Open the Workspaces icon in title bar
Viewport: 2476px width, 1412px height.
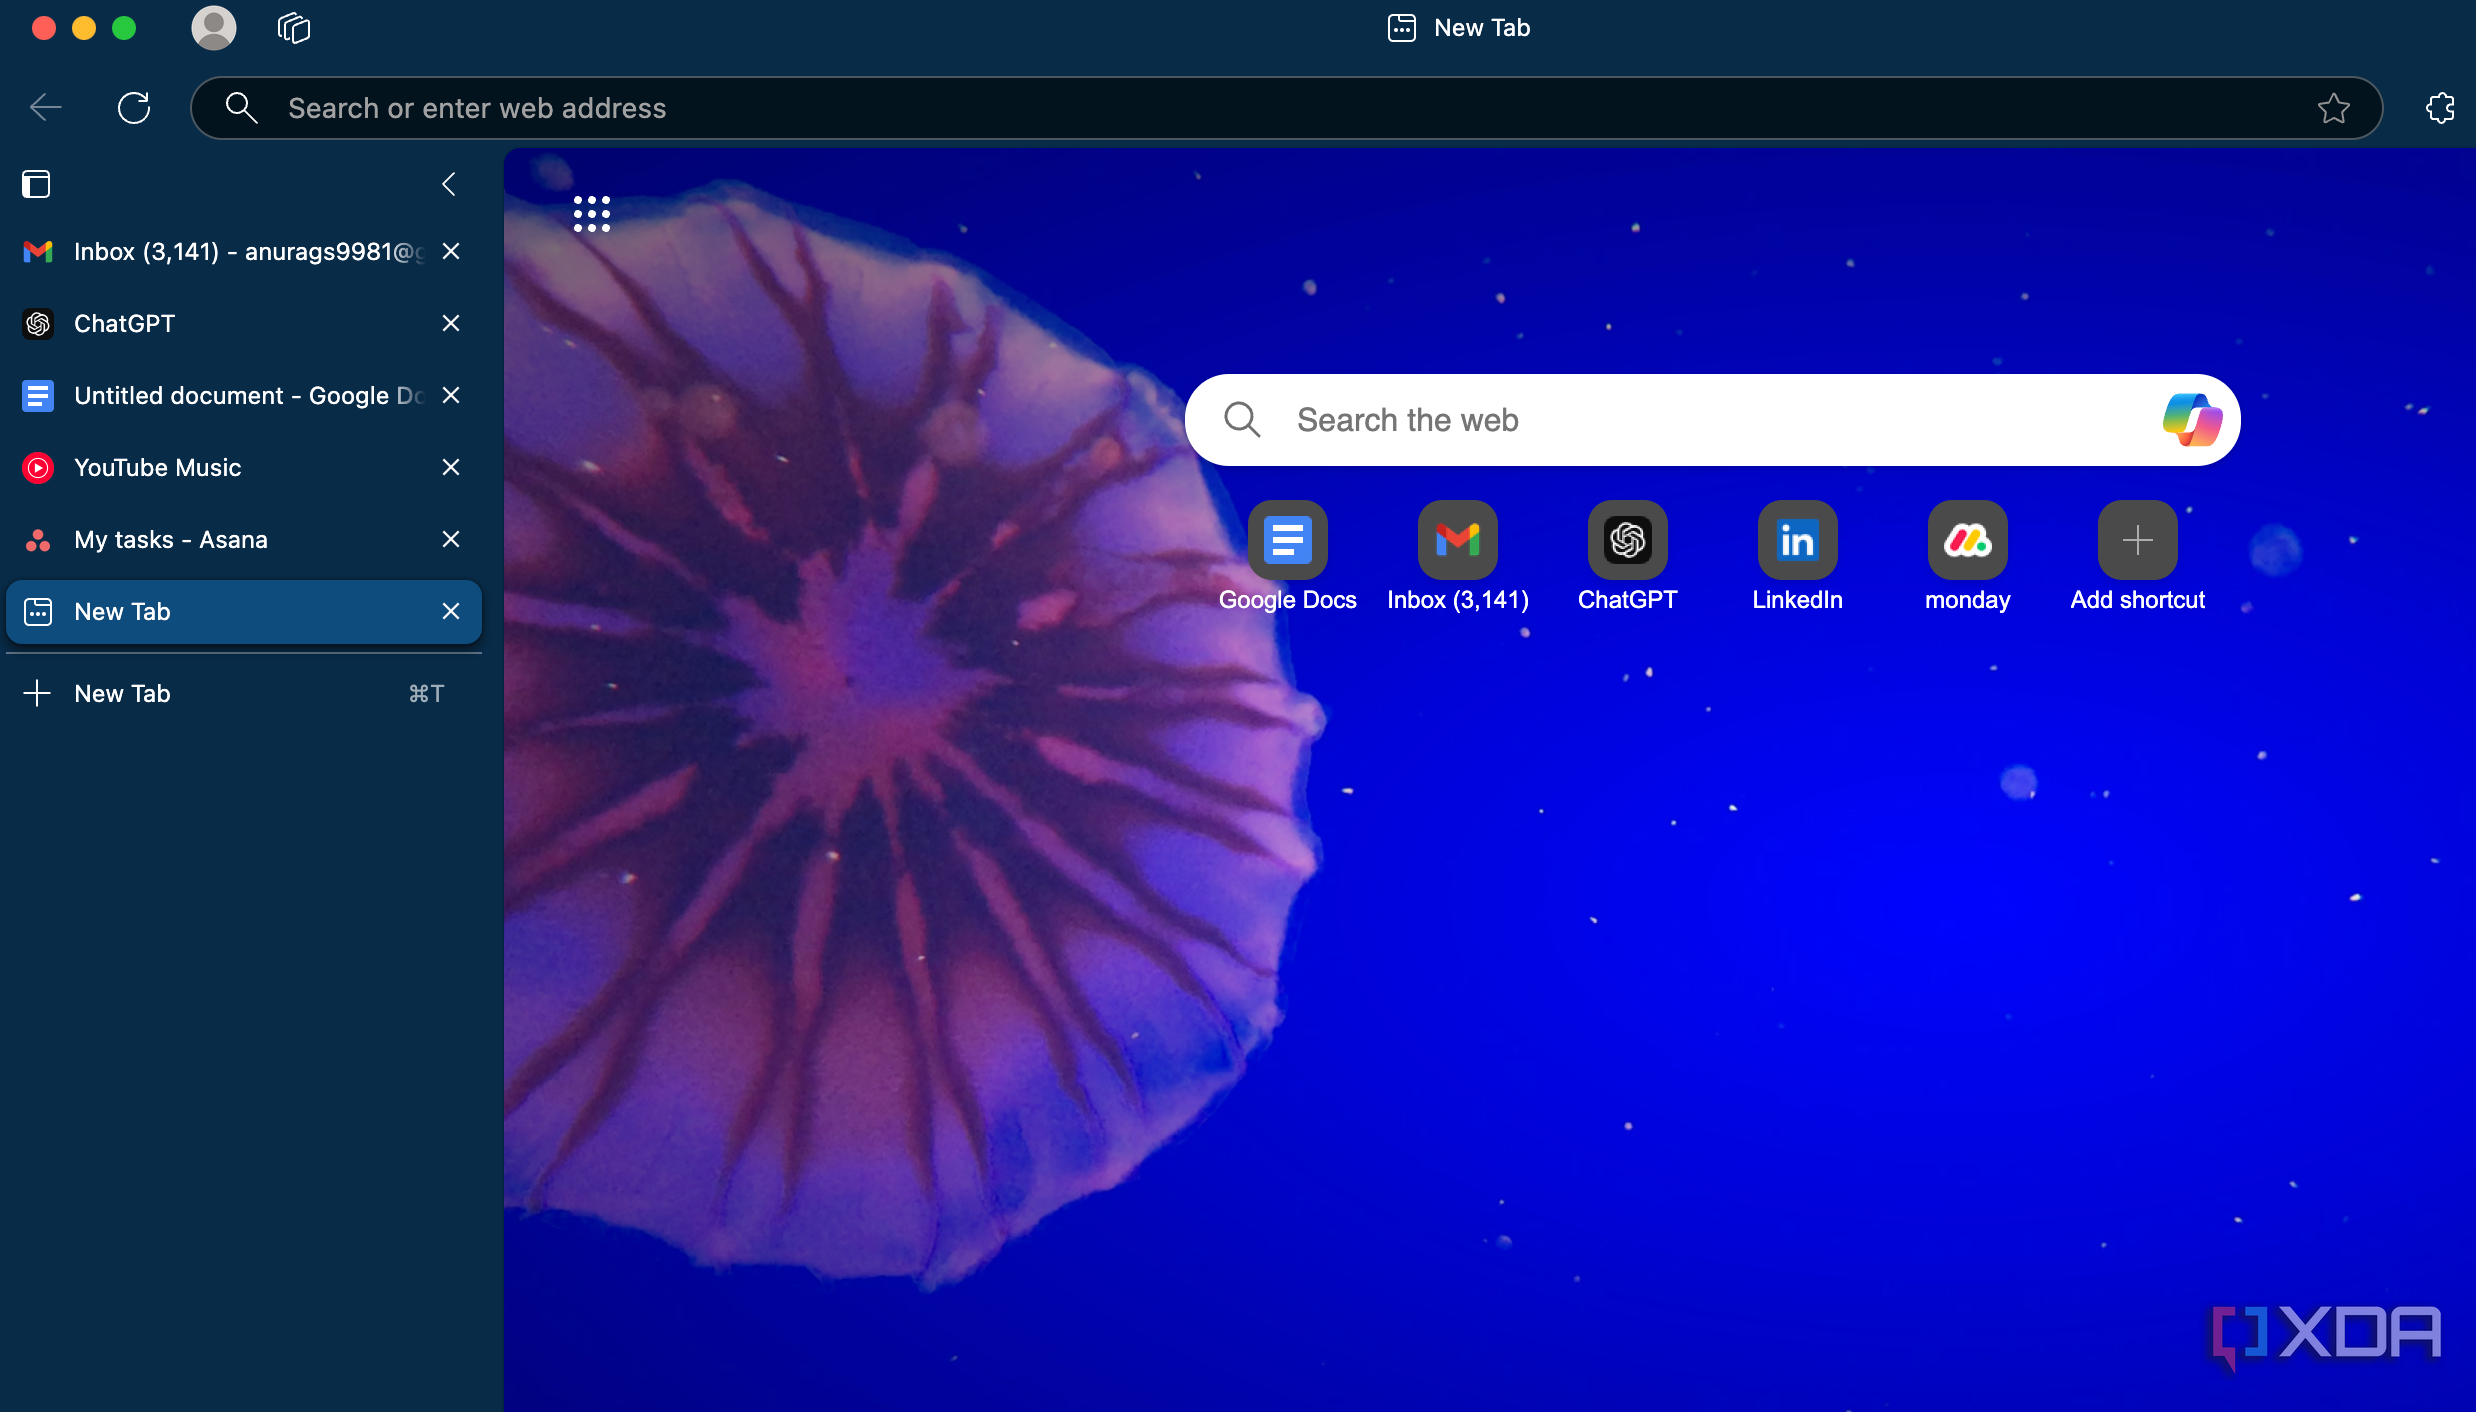294,28
